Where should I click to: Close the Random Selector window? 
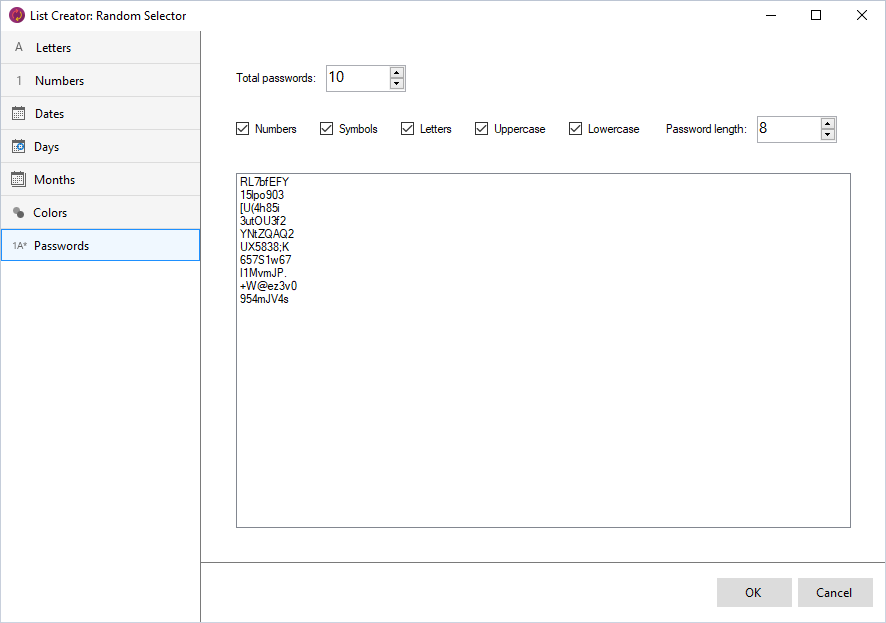click(x=862, y=15)
